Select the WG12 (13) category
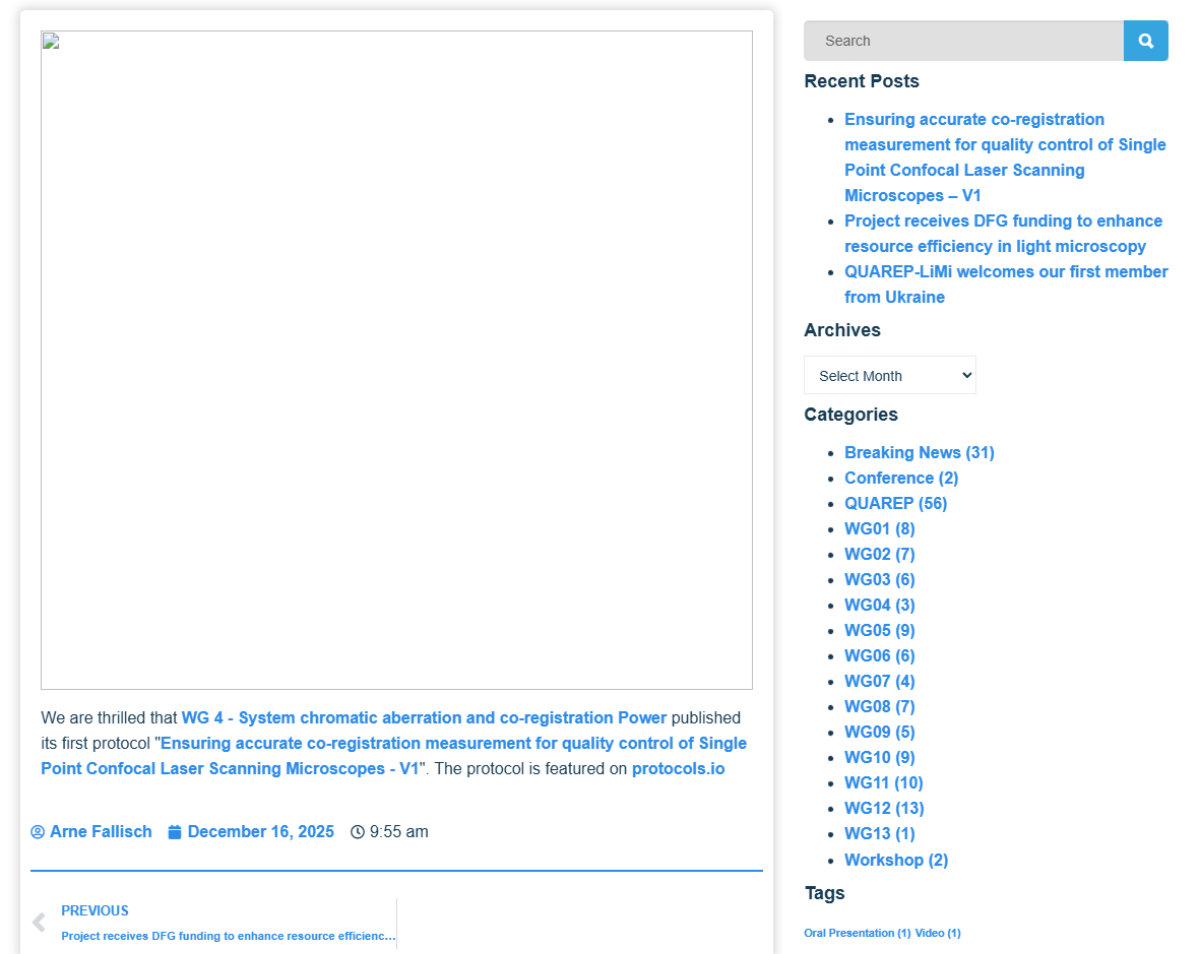Viewport: 1200px width, 954px height. pos(884,808)
